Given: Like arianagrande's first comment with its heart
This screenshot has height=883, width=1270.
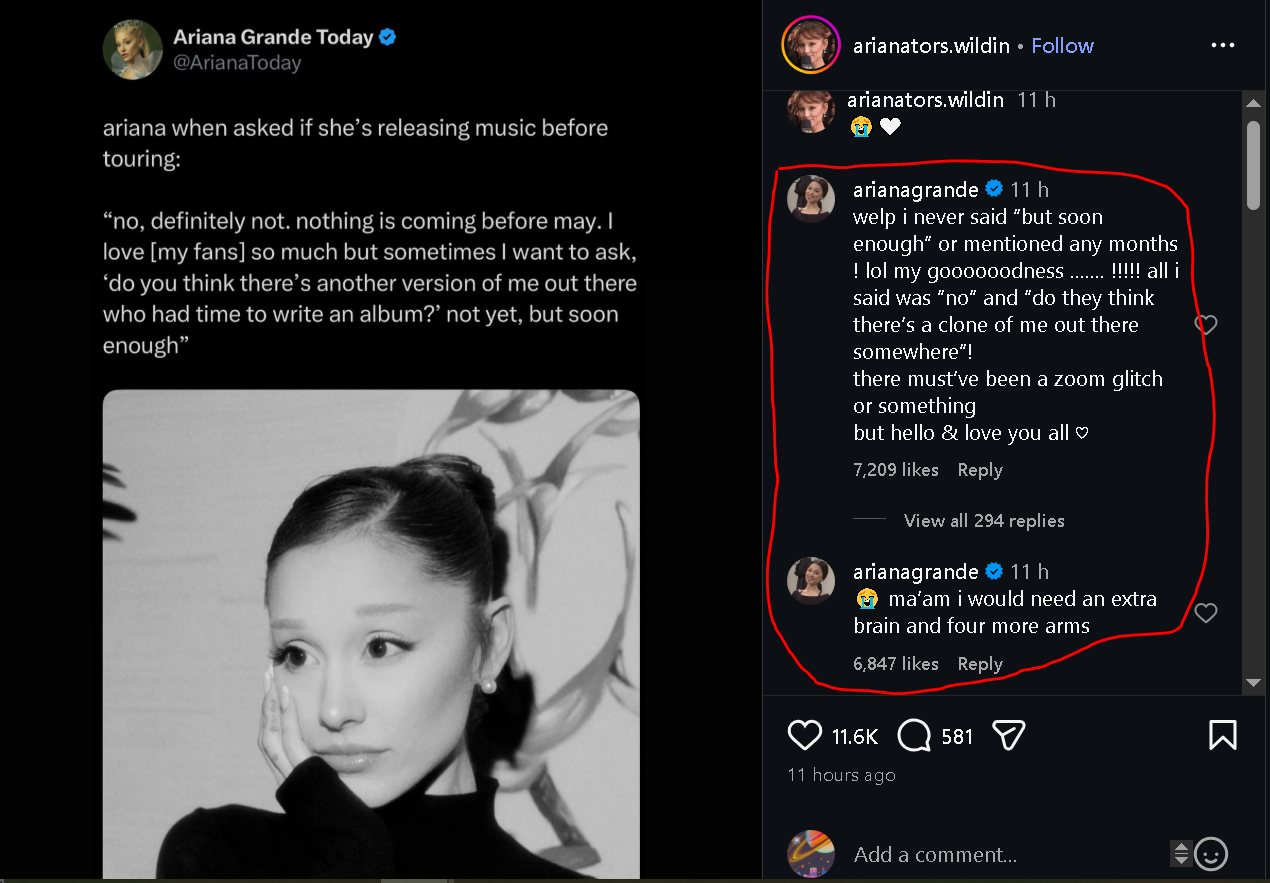Looking at the screenshot, I should (x=1205, y=324).
